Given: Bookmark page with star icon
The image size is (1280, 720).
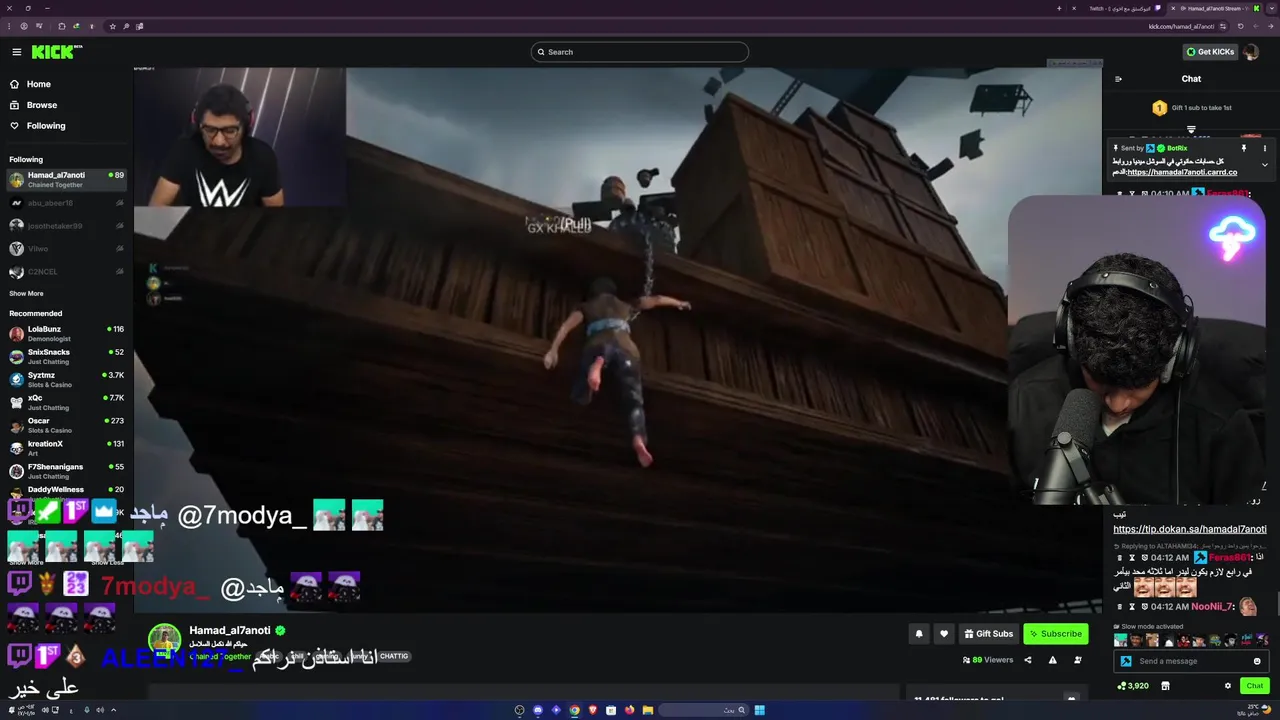Looking at the screenshot, I should [112, 26].
